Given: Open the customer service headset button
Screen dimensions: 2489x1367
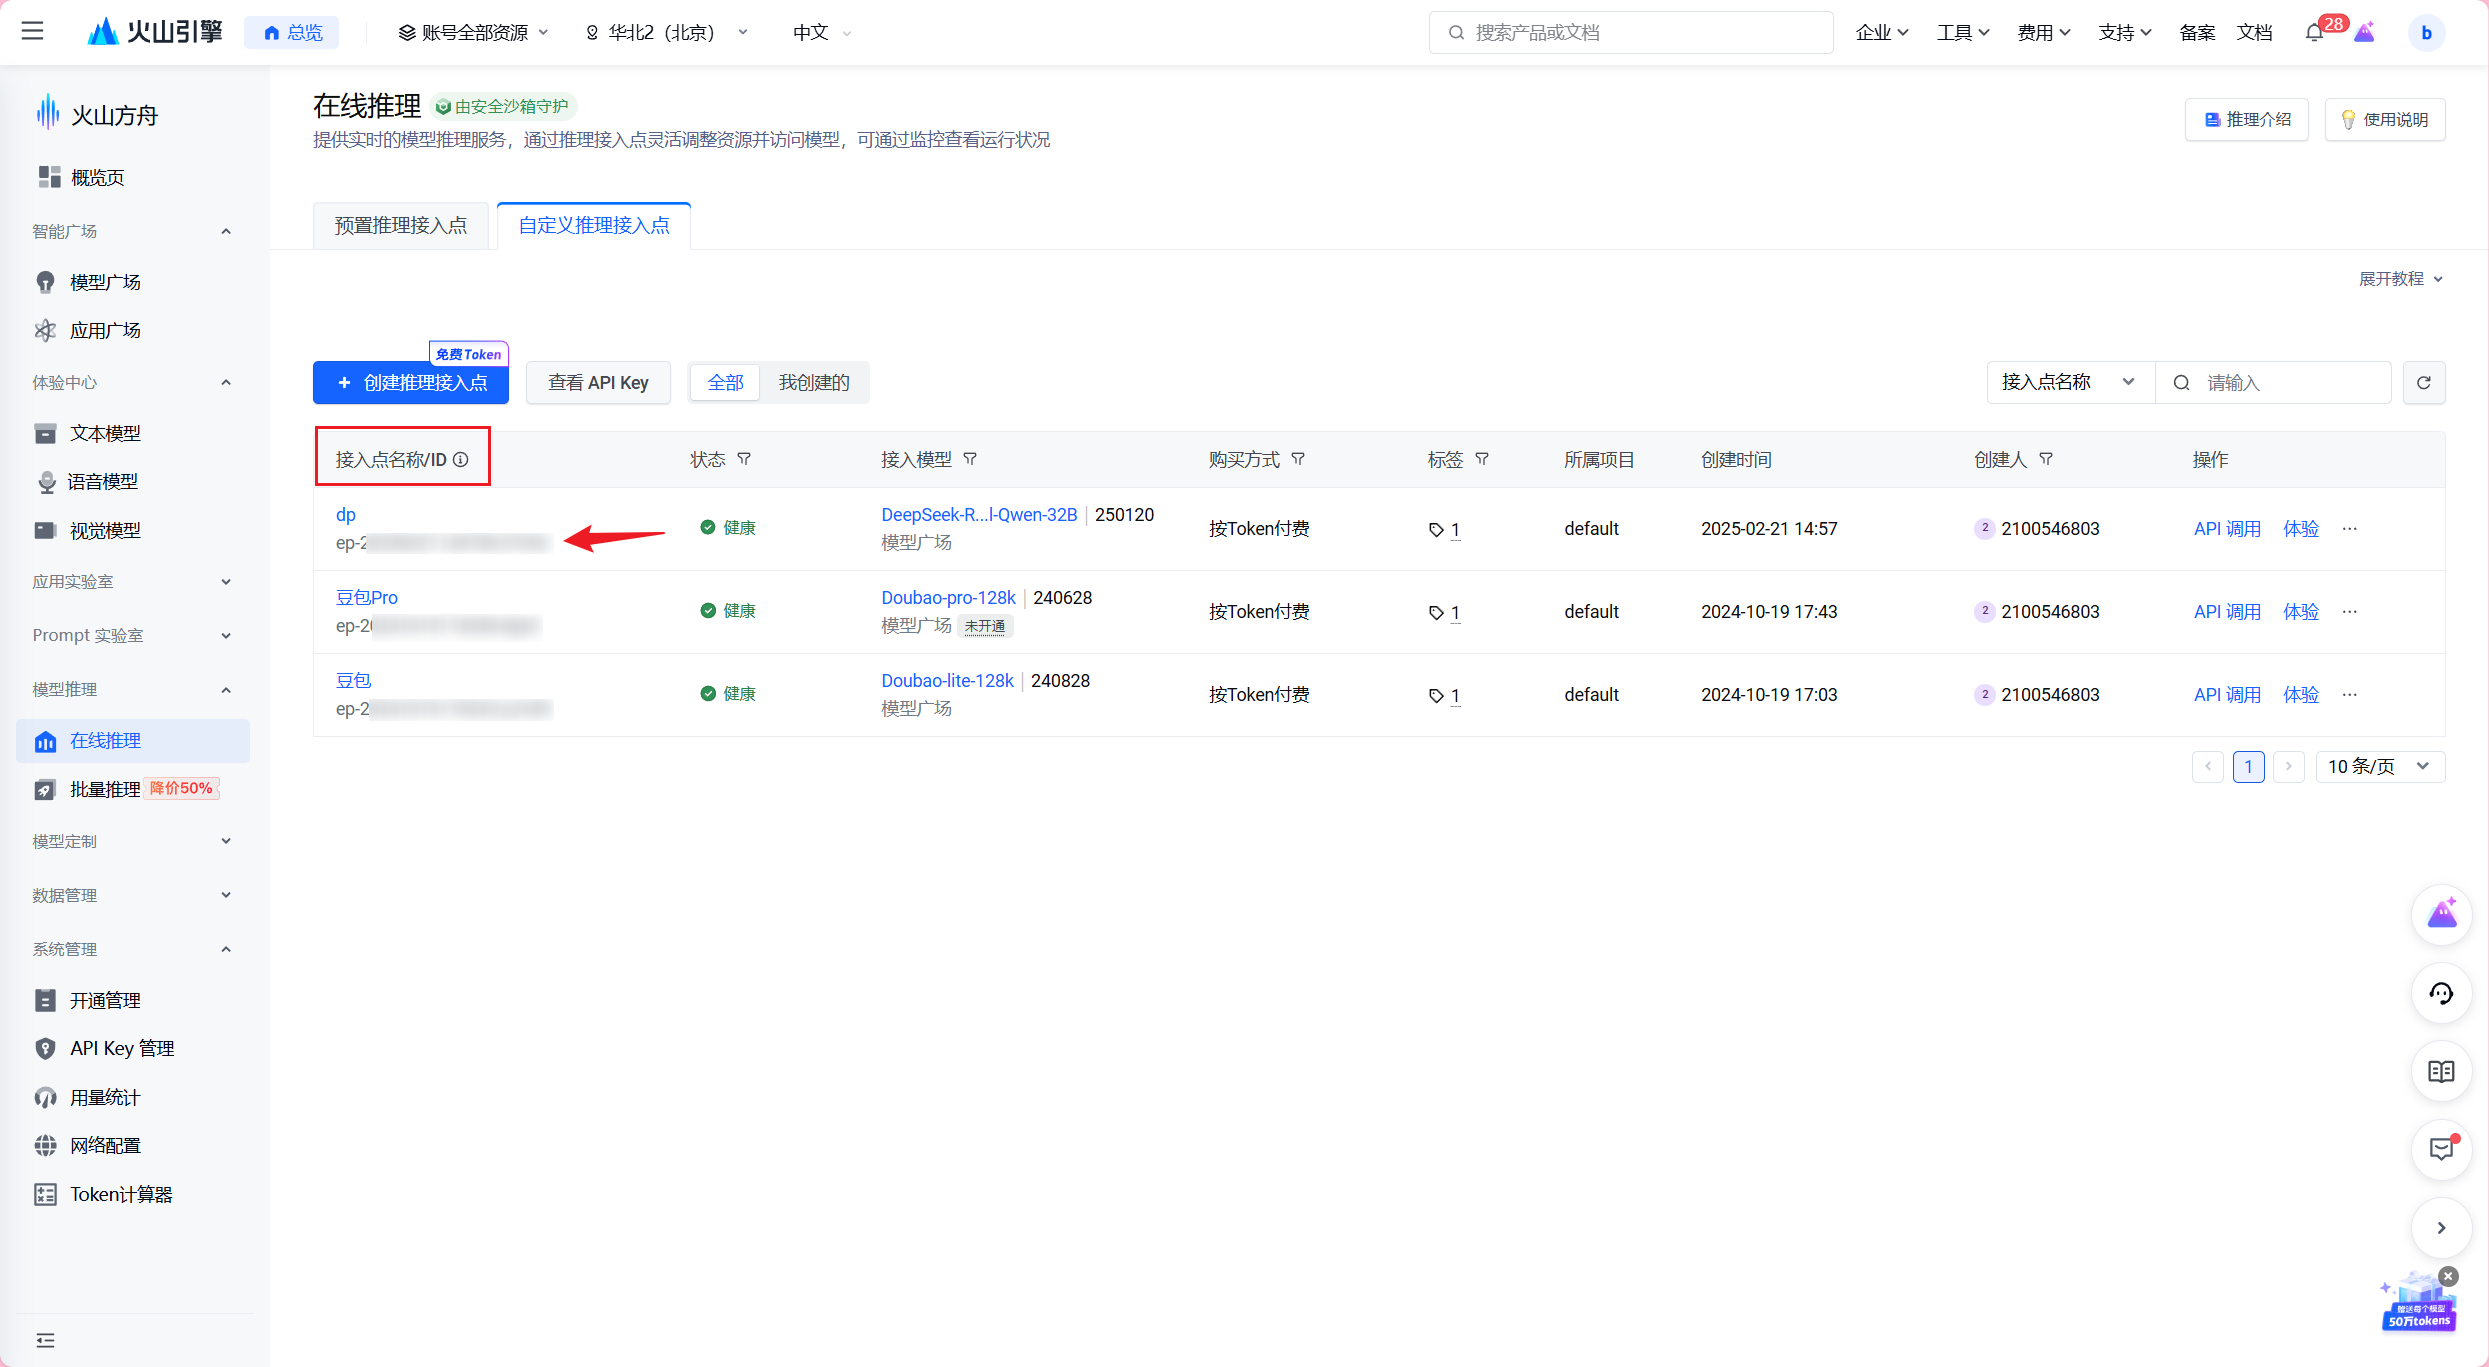Looking at the screenshot, I should click(2442, 993).
